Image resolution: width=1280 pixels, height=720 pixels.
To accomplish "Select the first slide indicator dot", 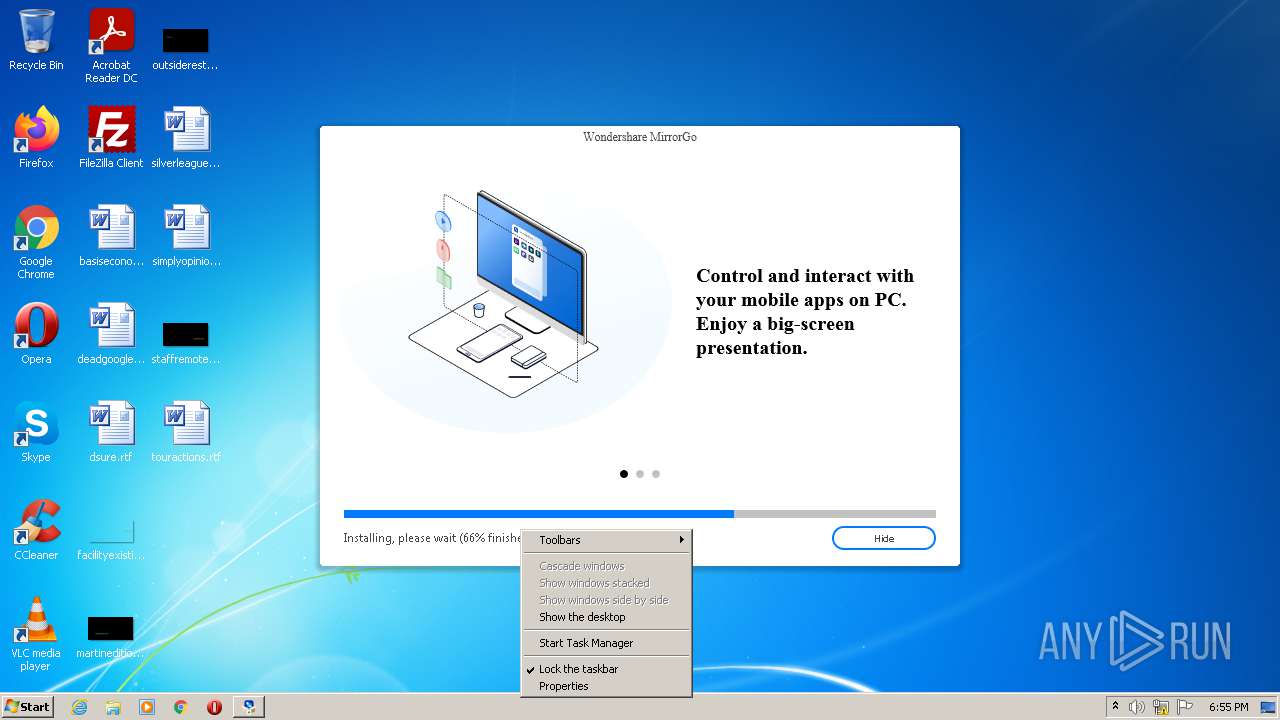I will point(624,474).
